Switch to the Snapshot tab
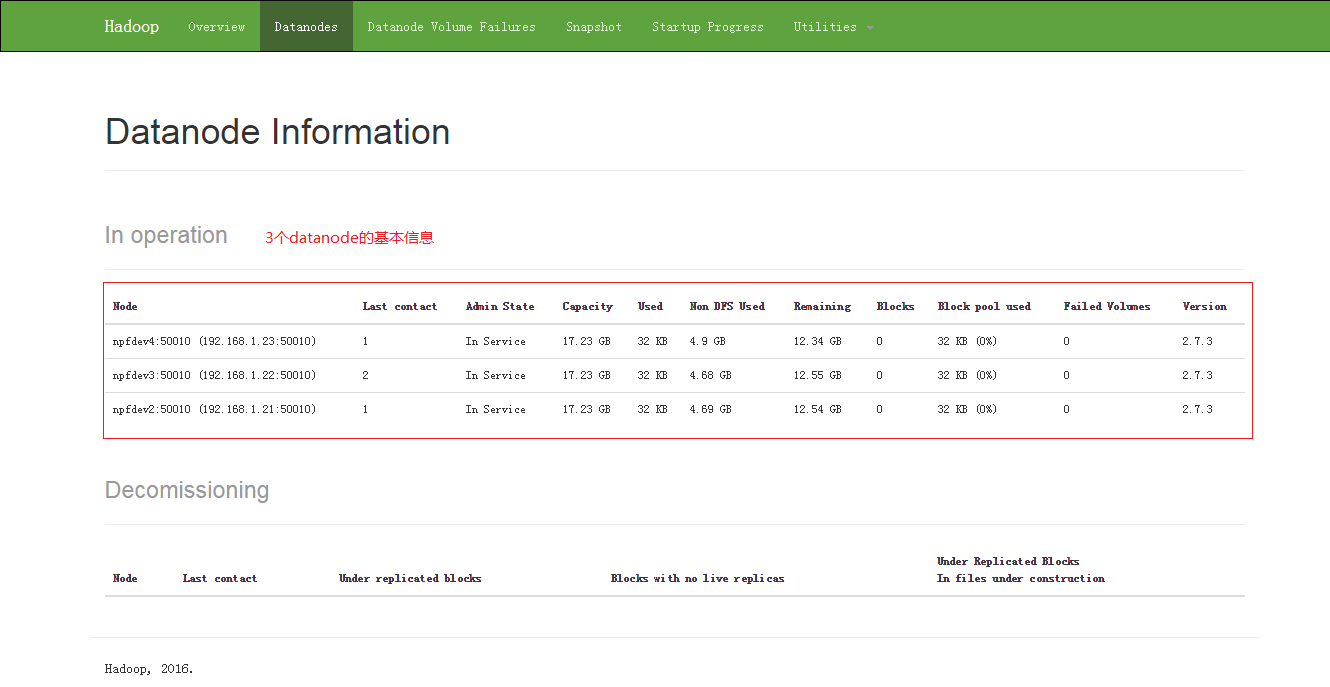 (x=593, y=27)
